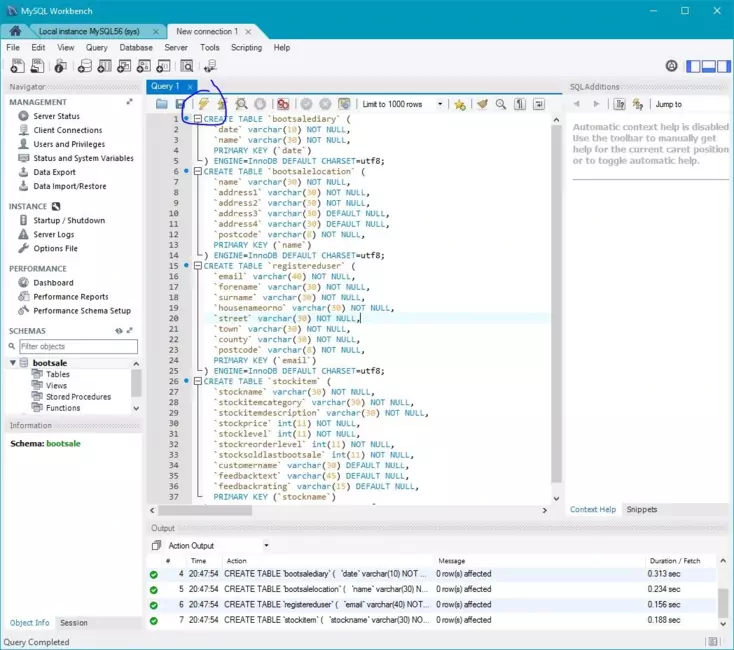Open the Action Output dropdown
Viewport: 734px width, 650px height.
point(266,545)
